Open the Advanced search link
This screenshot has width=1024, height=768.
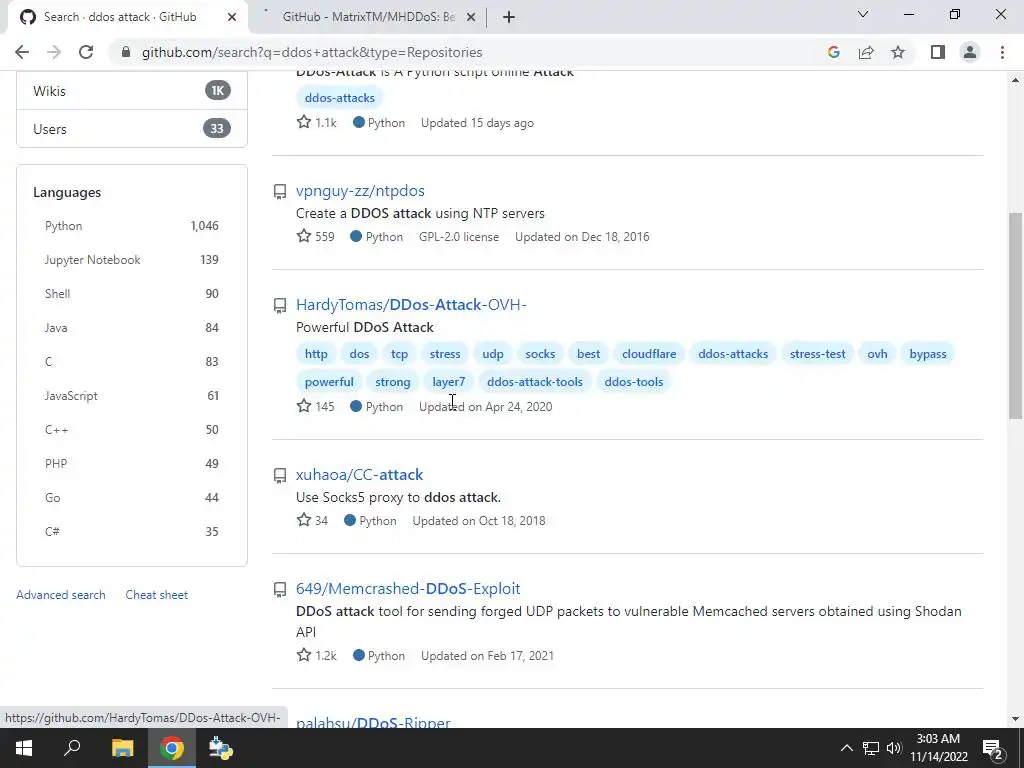click(x=61, y=595)
